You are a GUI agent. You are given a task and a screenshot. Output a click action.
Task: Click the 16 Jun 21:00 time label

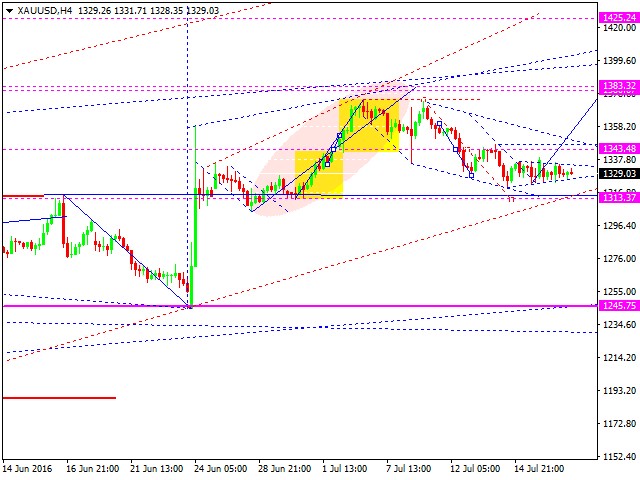click(92, 469)
